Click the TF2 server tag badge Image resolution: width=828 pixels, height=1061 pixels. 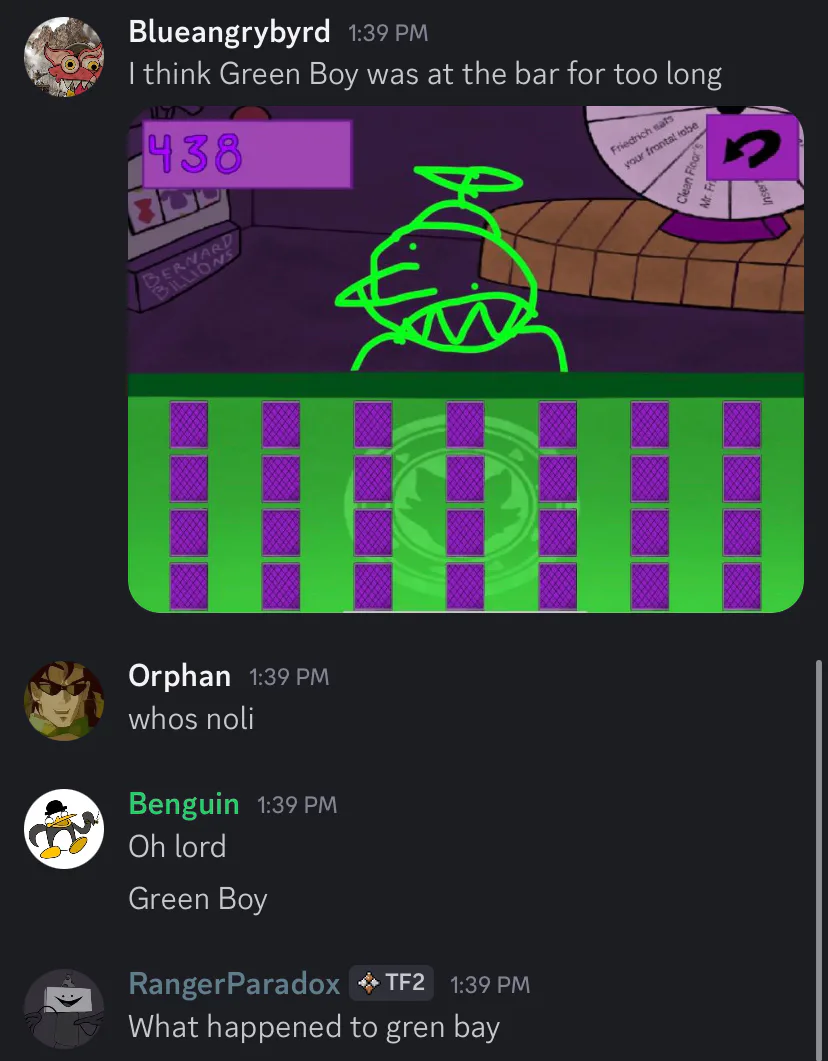point(391,983)
